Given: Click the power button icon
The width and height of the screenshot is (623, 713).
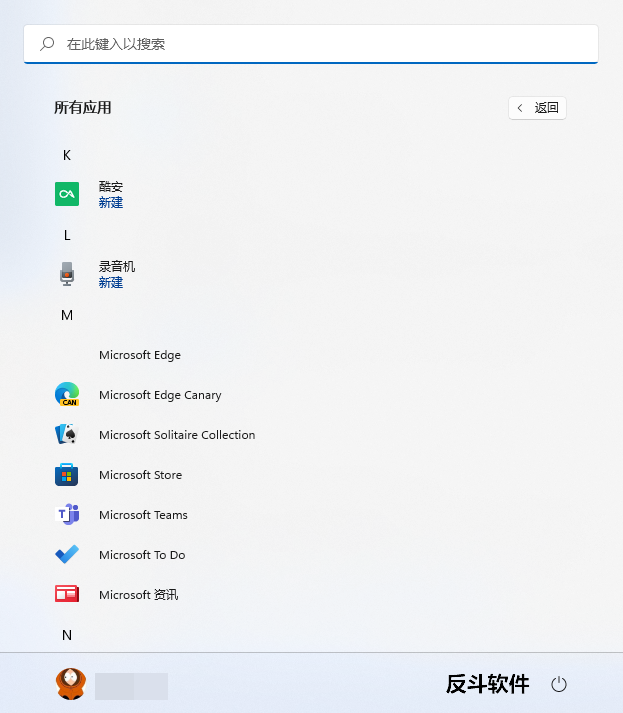Looking at the screenshot, I should (559, 684).
